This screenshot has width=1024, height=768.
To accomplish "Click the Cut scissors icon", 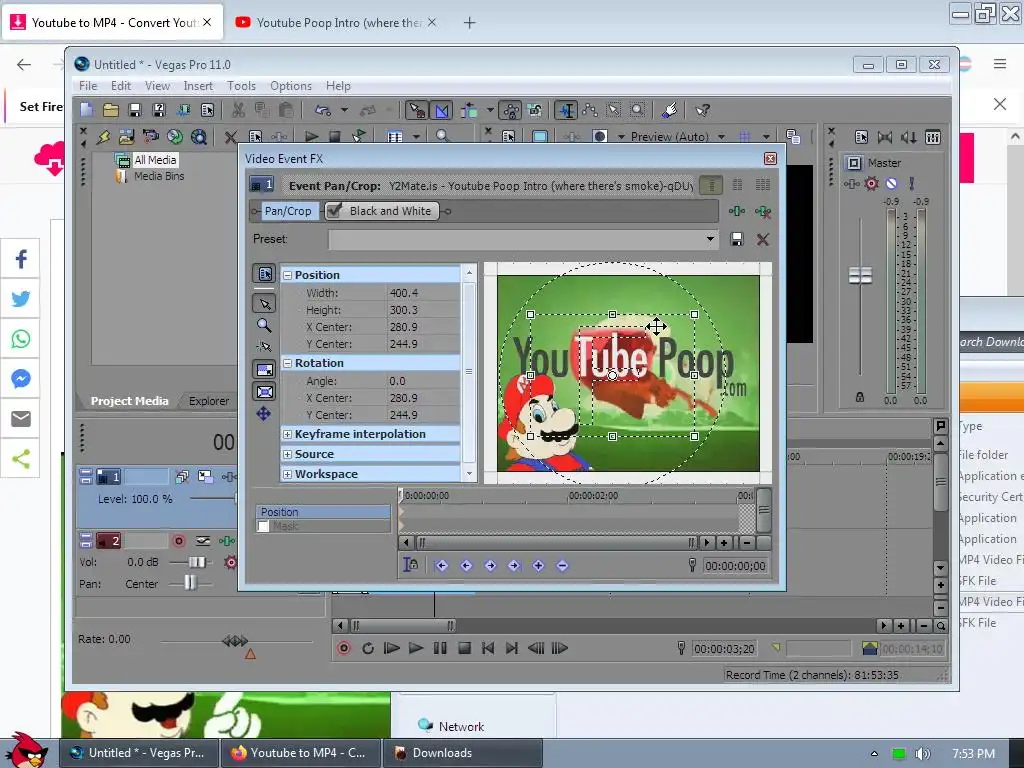I will point(238,110).
